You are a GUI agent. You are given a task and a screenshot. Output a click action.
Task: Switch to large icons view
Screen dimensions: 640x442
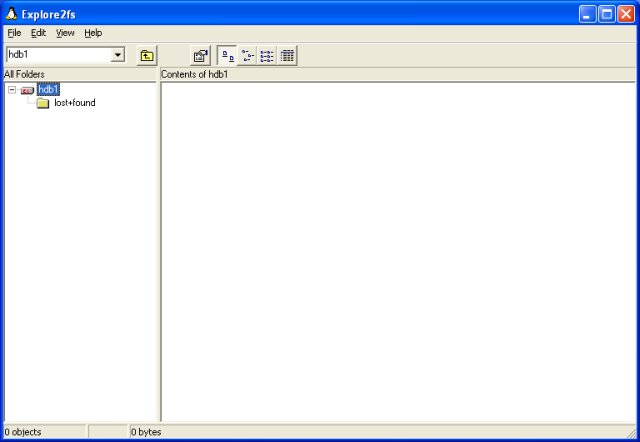click(x=227, y=55)
